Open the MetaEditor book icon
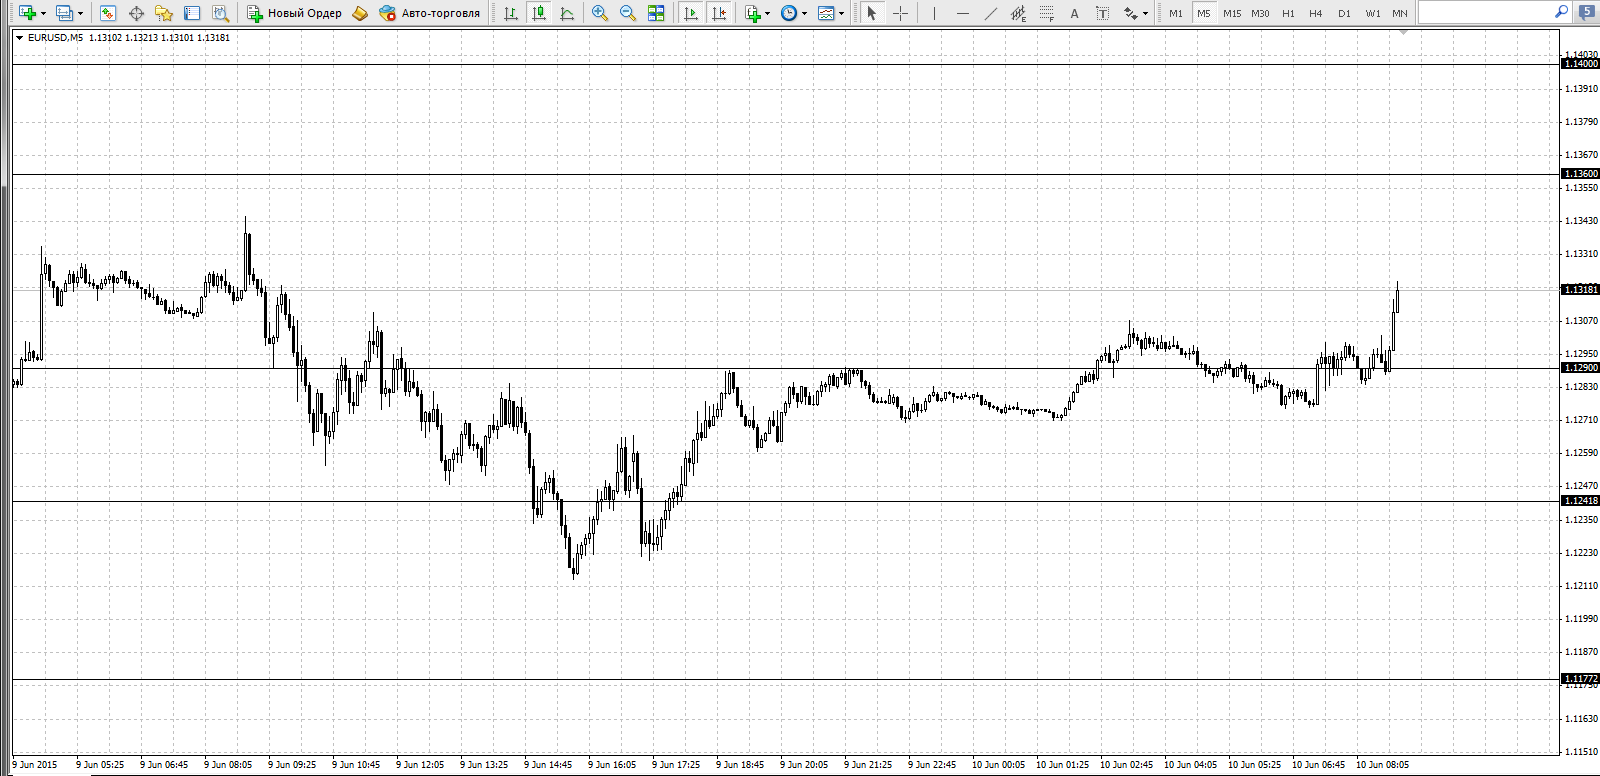Viewport: 1600px width, 776px height. point(360,13)
